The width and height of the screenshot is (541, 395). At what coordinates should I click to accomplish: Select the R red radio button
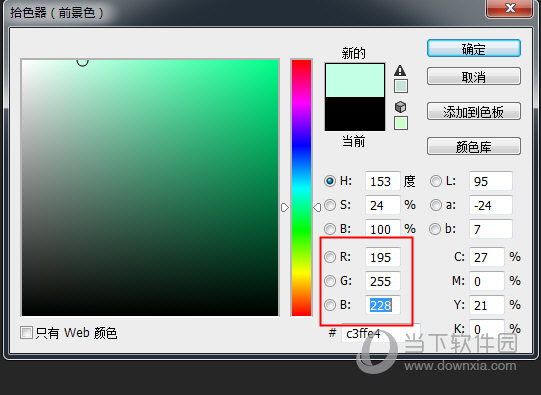[x=330, y=257]
